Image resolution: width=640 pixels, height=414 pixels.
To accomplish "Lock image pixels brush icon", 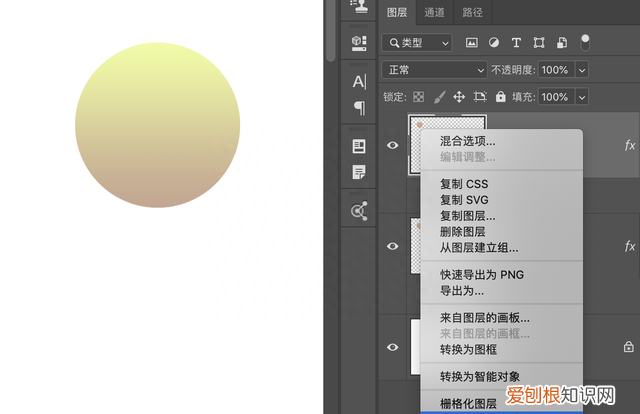I will pyautogui.click(x=439, y=97).
